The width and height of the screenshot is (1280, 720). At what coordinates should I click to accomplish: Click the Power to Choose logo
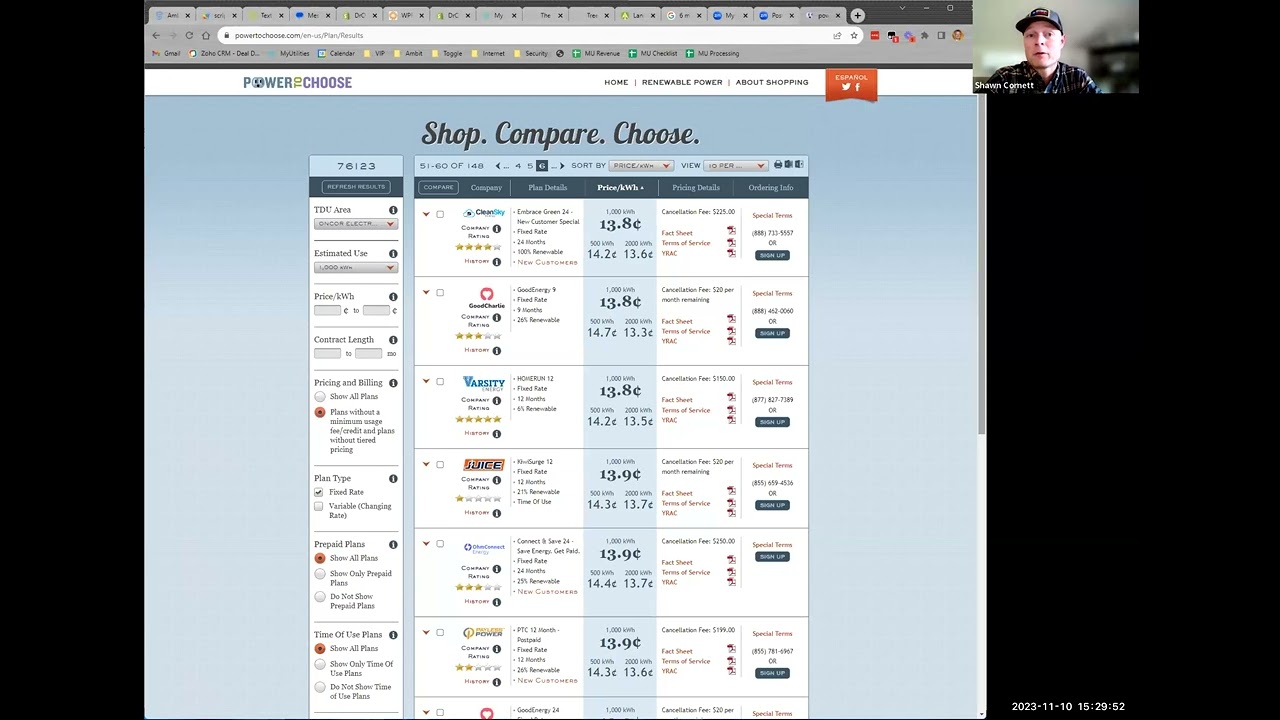pos(298,83)
